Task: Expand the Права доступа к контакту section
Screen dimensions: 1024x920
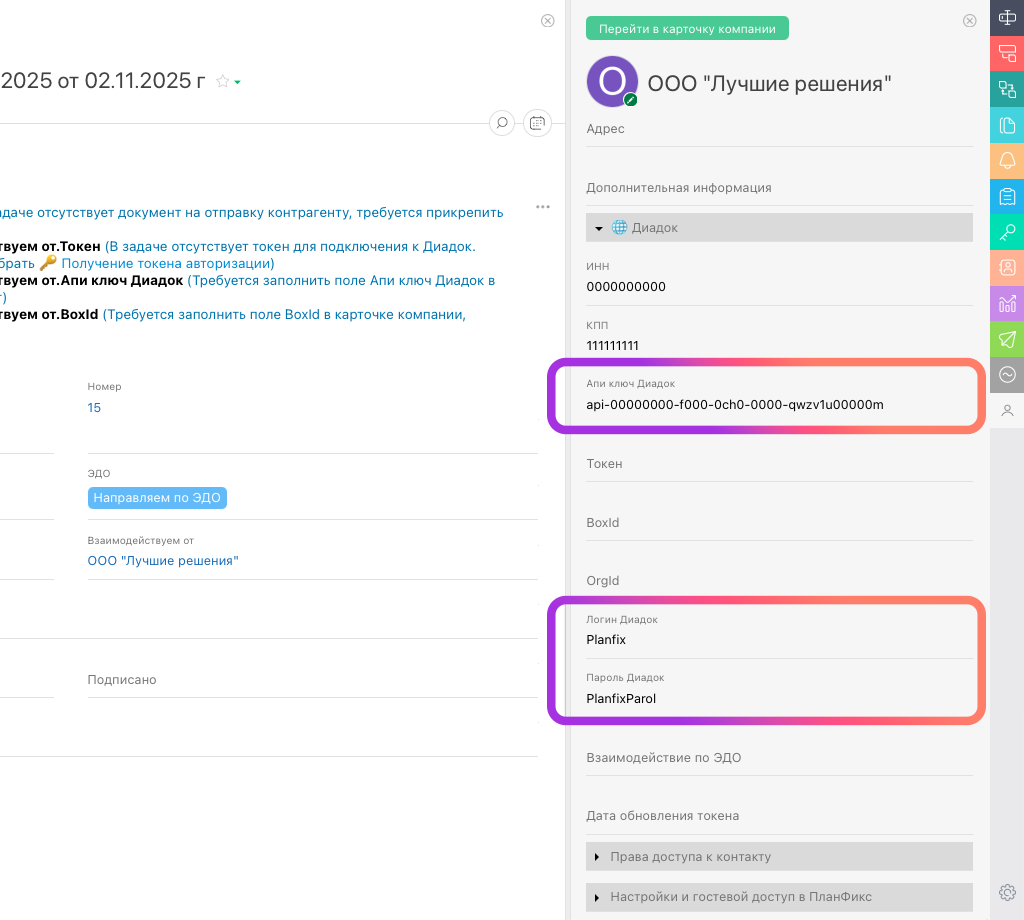Action: pos(598,857)
